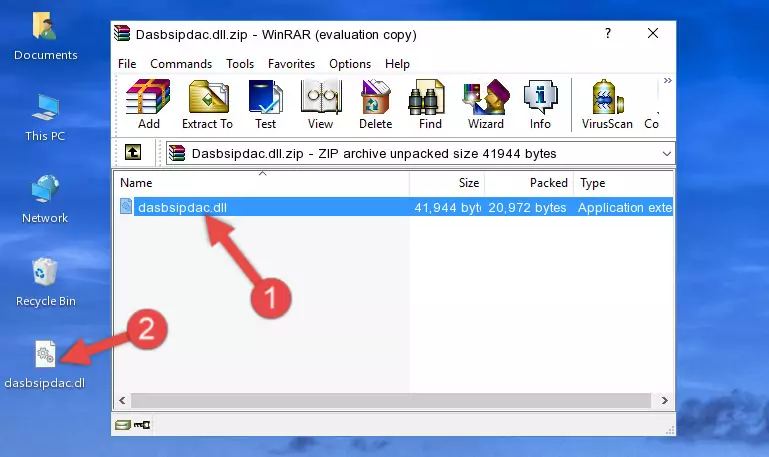Select dasbsipdac.dll in the archive list
769x457 pixels.
(182, 207)
